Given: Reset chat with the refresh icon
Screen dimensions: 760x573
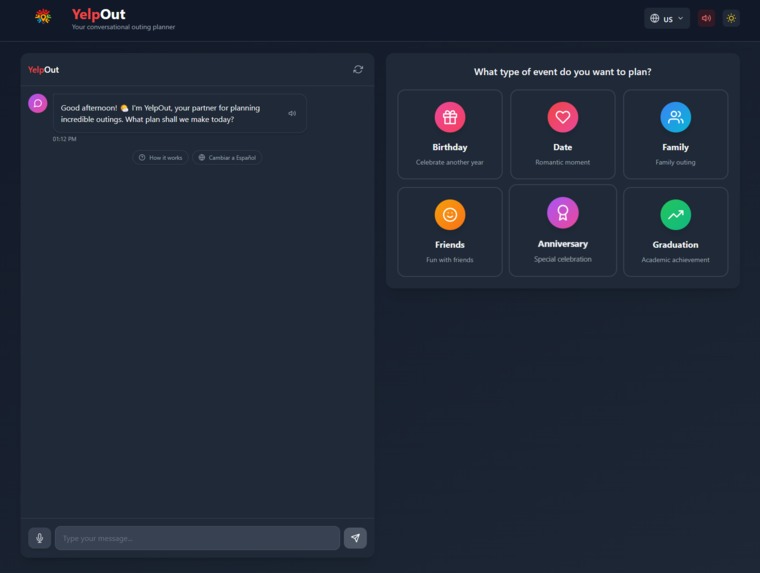Looking at the screenshot, I should point(358,69).
